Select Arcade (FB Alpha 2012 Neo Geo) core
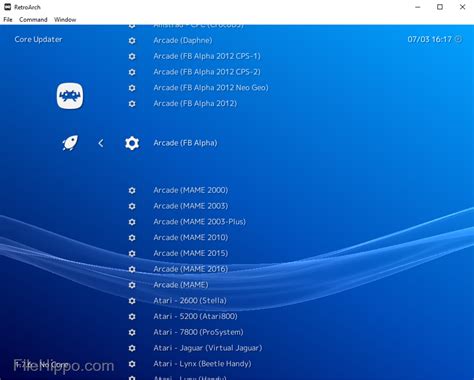This screenshot has width=474, height=380. 211,88
